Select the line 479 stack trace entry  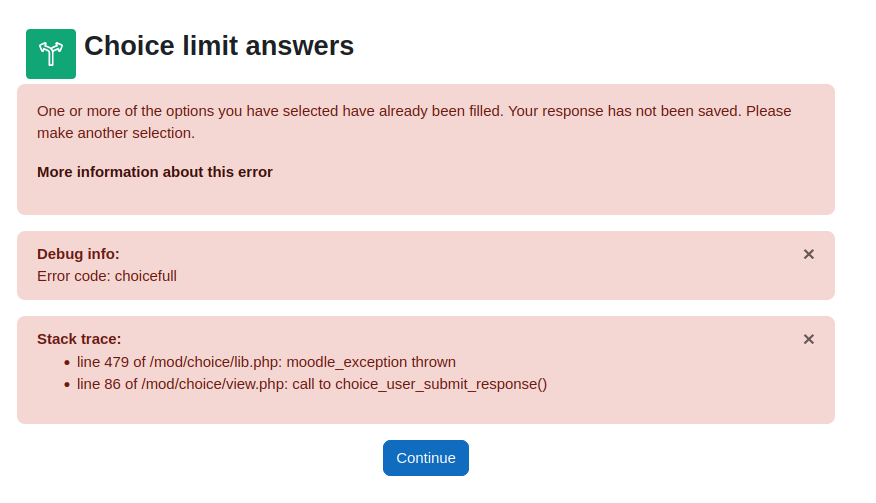[x=266, y=362]
